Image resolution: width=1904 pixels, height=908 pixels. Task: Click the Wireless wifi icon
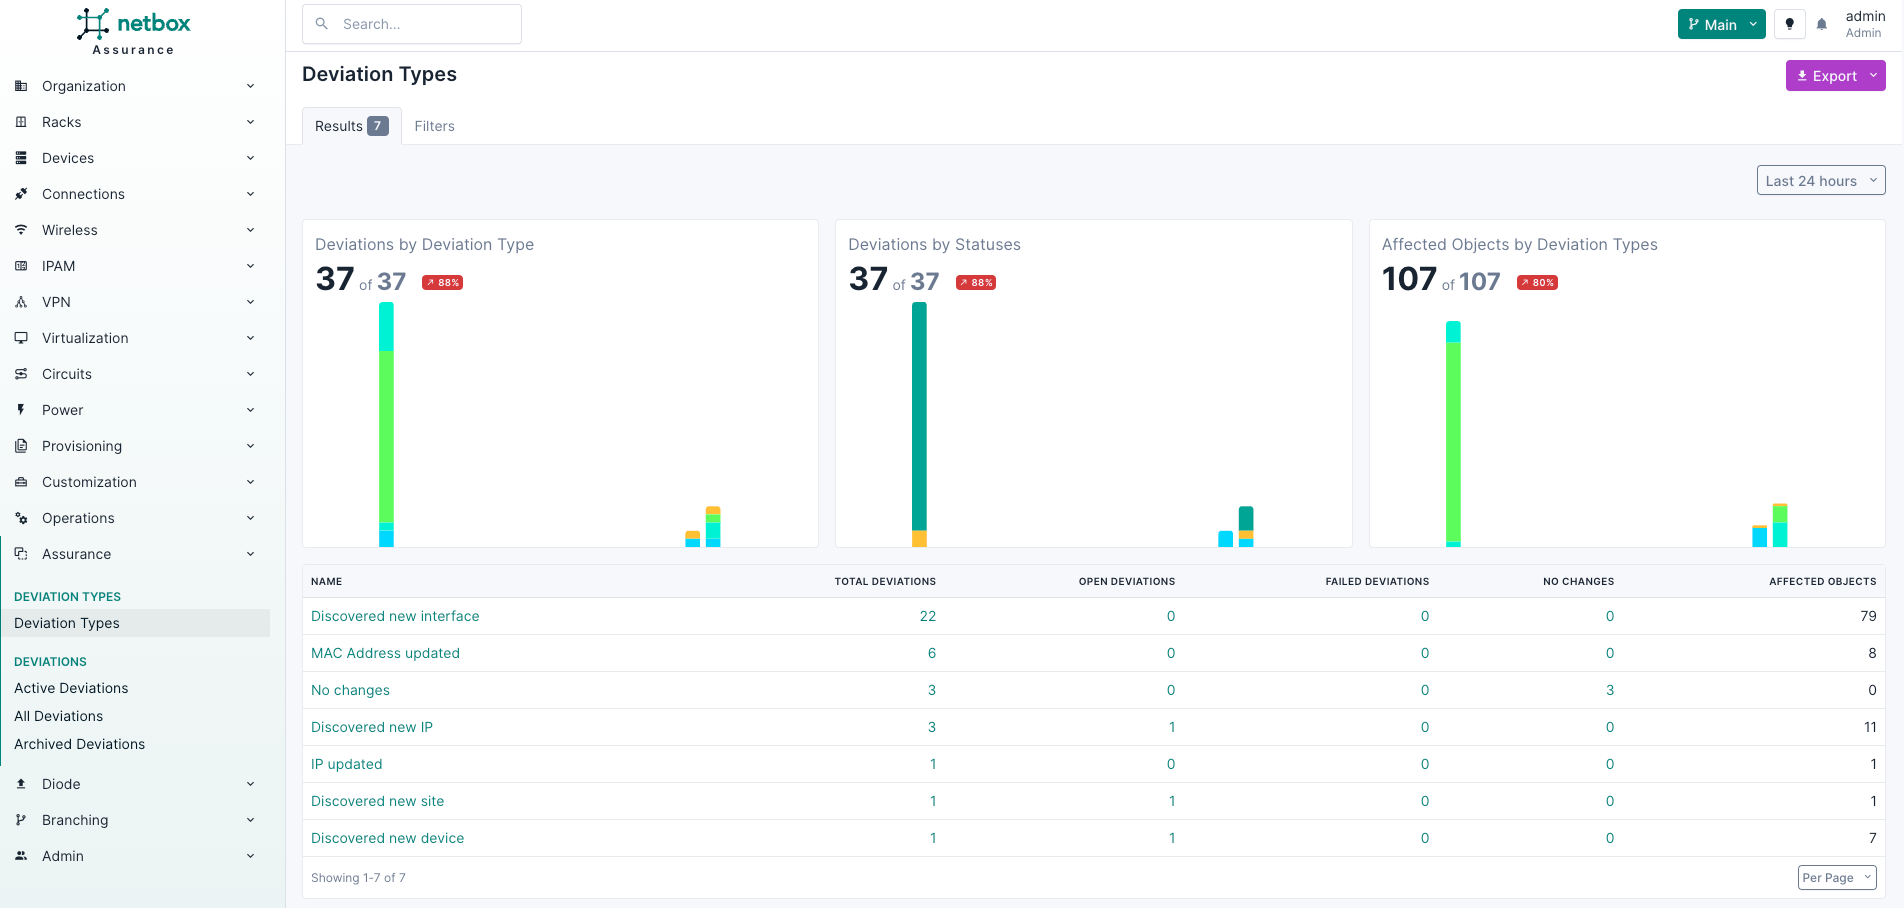[21, 230]
